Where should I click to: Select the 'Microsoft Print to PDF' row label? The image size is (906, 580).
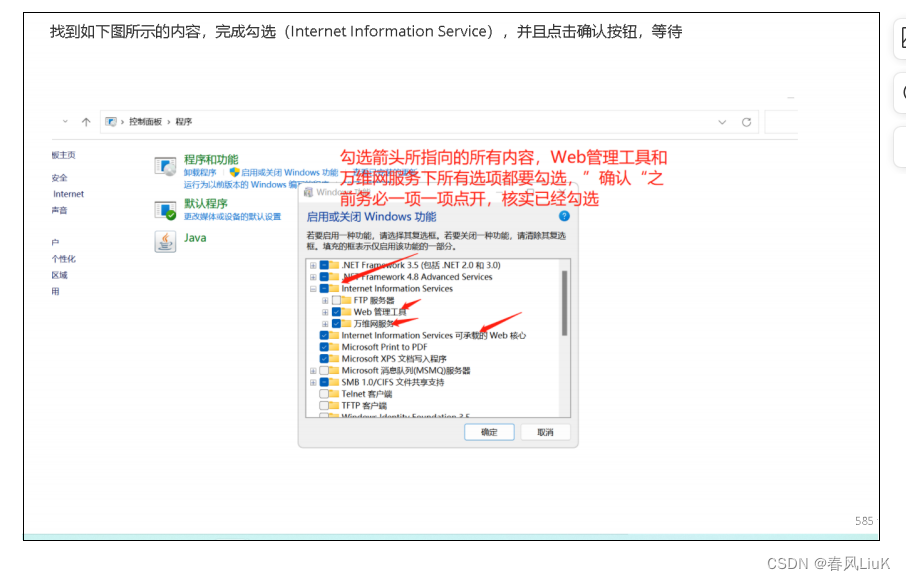pos(384,347)
